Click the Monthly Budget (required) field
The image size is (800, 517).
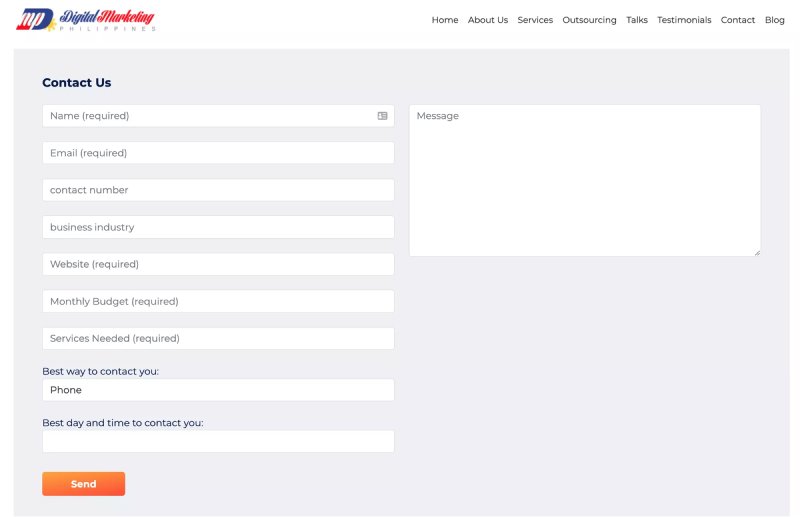pos(218,302)
